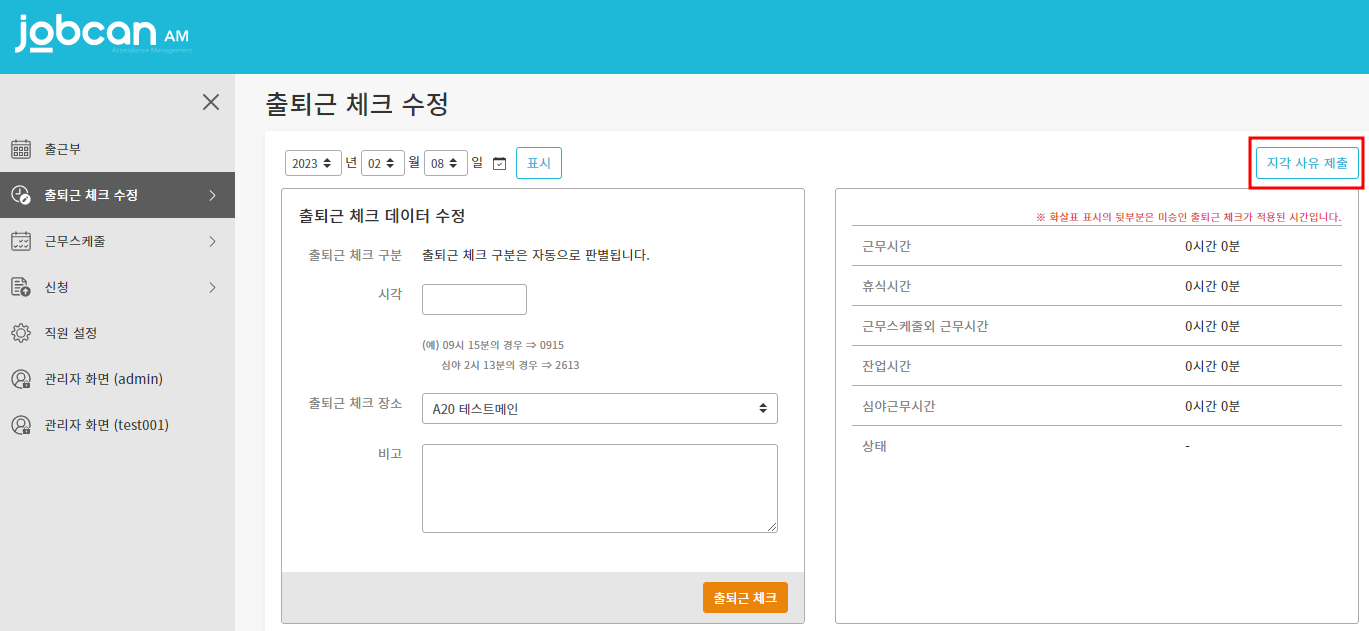Click the 신청 document icon
Viewport: 1369px width, 631px height.
21,287
